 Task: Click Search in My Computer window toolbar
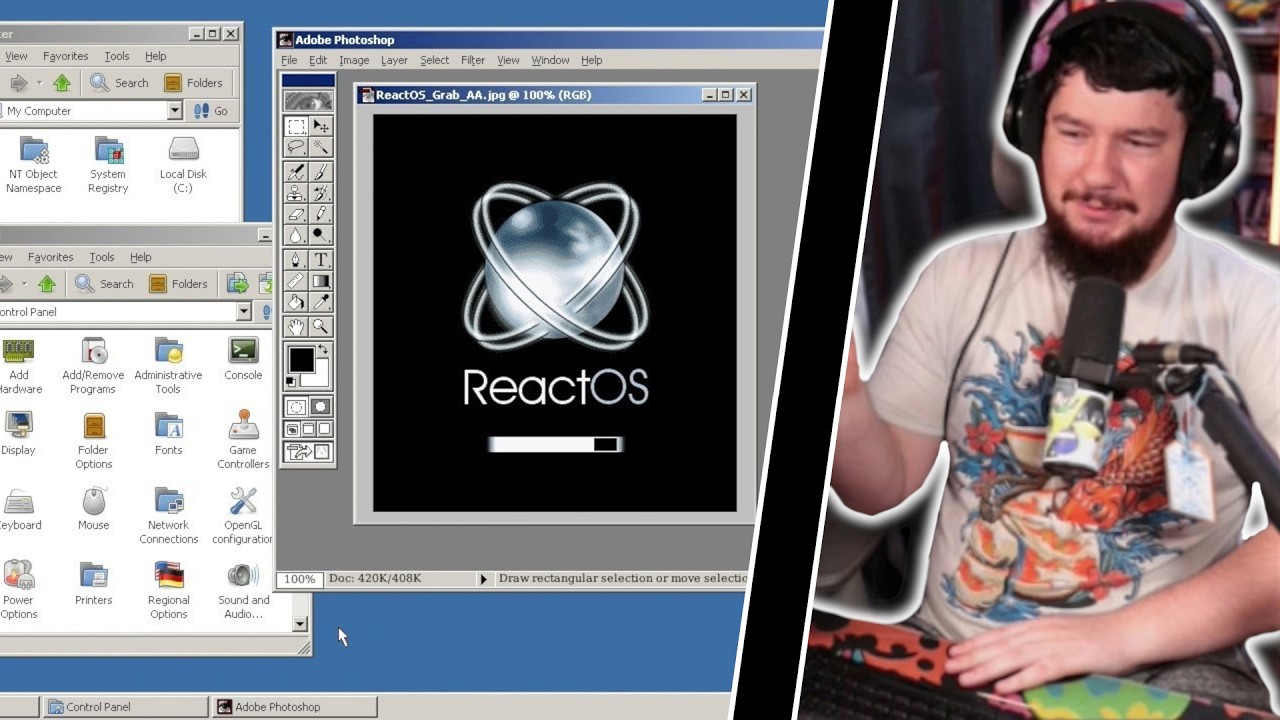point(119,83)
